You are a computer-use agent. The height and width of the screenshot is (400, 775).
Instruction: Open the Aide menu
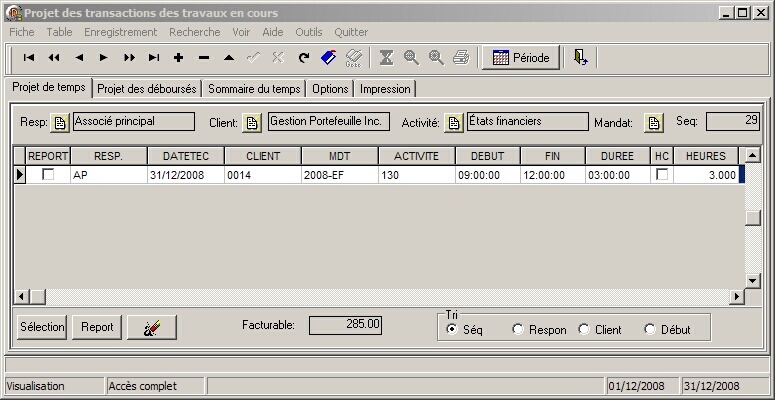273,32
